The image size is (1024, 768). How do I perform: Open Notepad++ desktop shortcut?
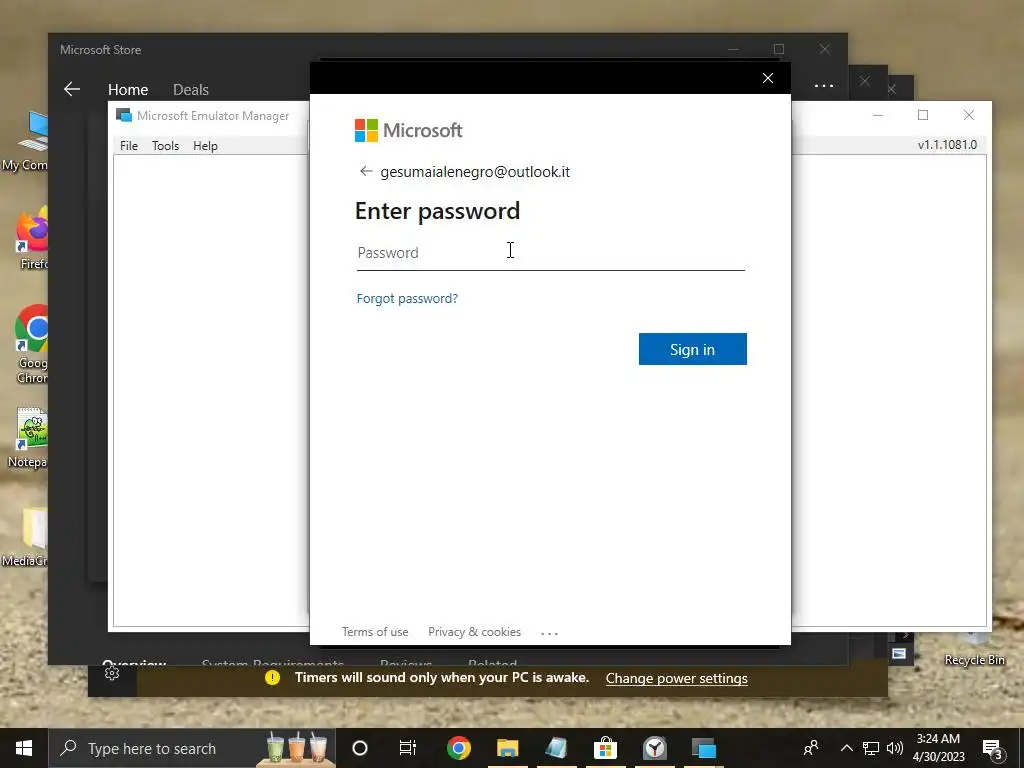point(27,438)
